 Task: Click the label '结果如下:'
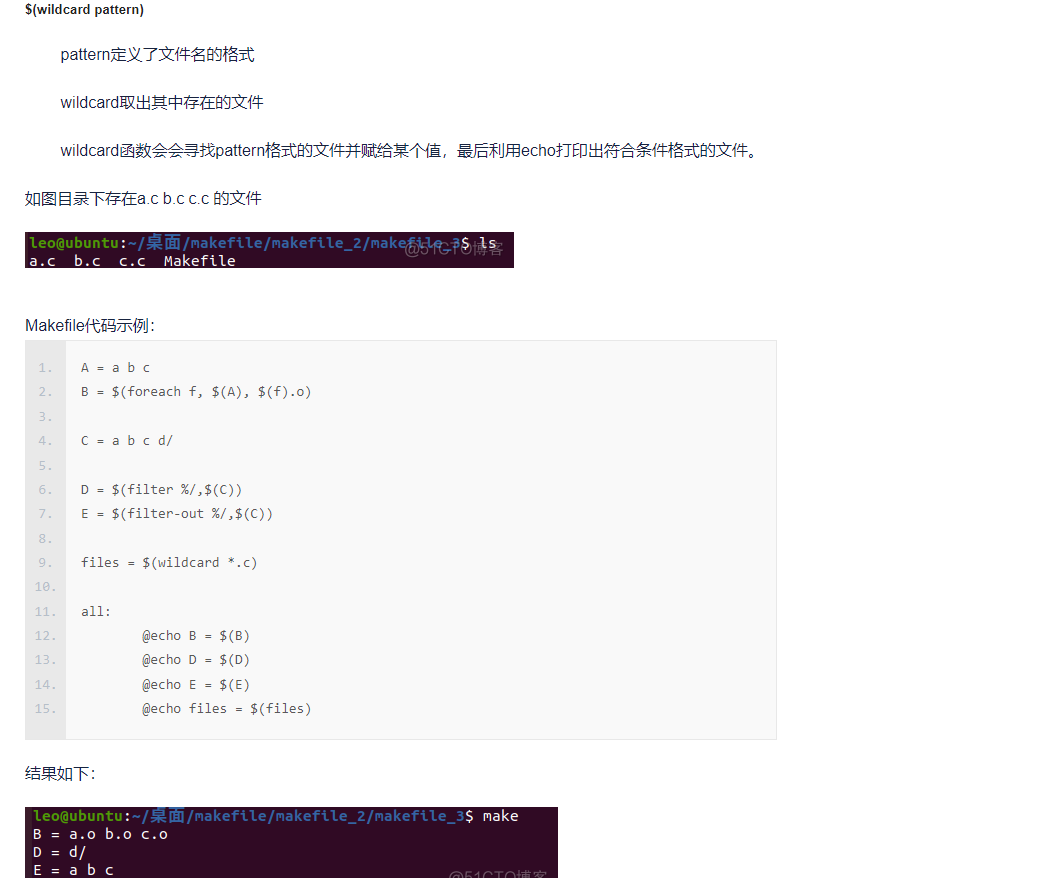coord(60,774)
